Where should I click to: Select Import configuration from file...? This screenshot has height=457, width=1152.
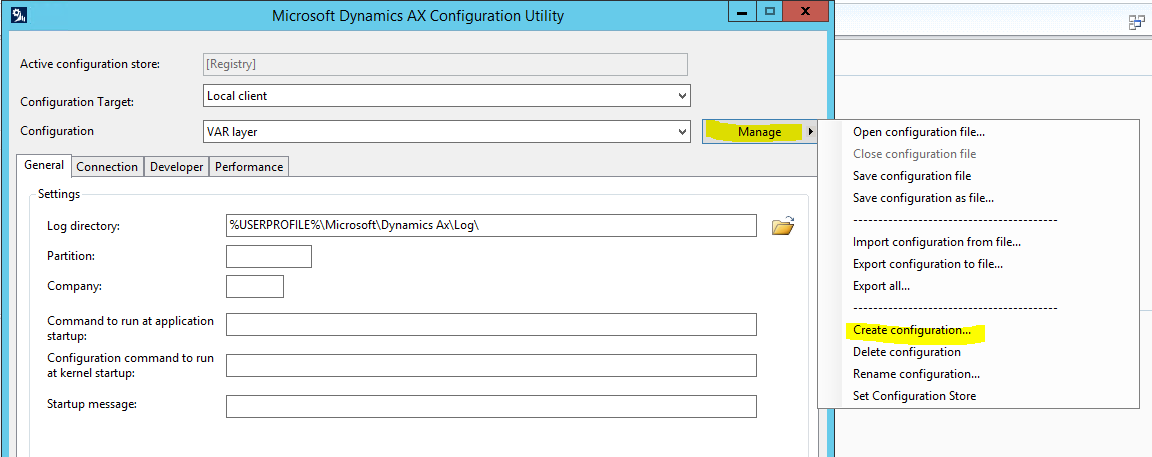click(x=936, y=242)
